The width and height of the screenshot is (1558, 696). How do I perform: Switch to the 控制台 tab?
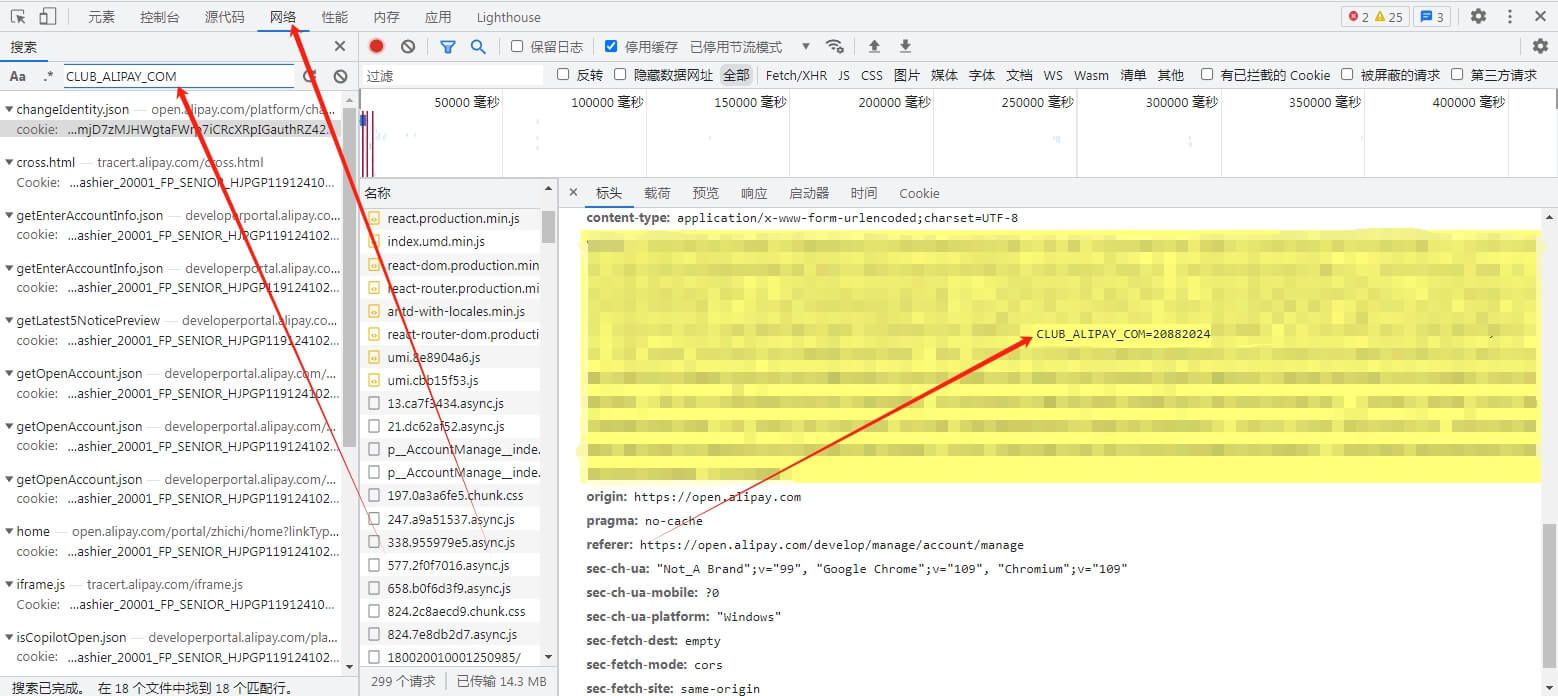point(160,17)
